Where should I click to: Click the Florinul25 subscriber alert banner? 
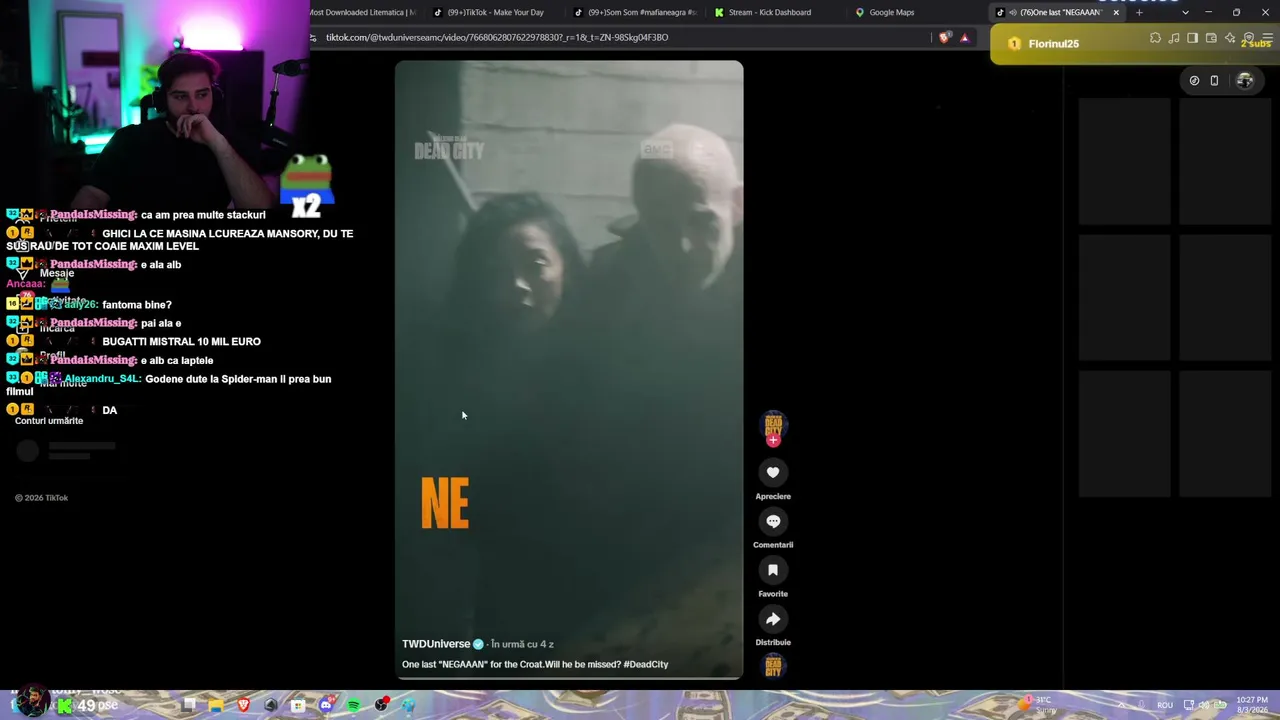[x=1135, y=44]
